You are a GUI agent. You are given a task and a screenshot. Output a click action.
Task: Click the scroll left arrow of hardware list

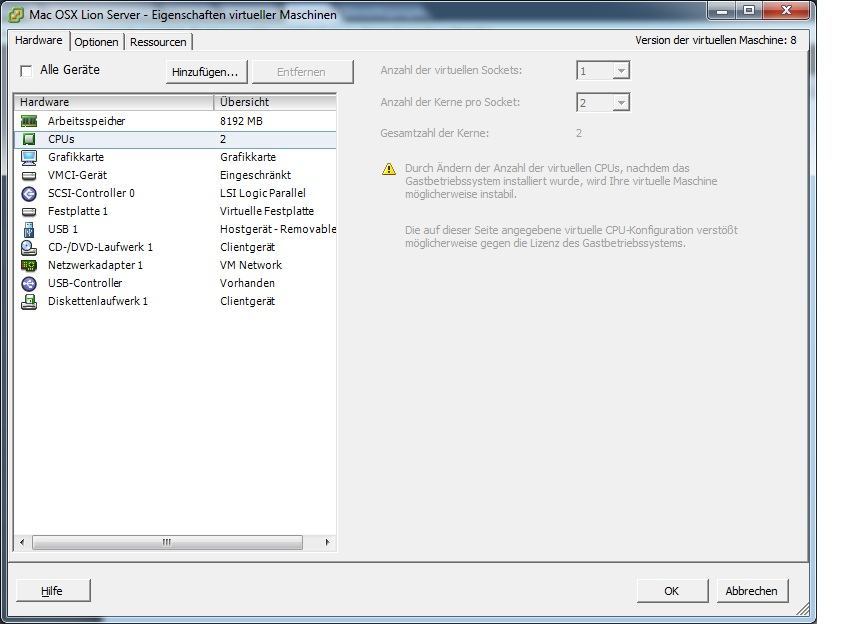(x=22, y=542)
